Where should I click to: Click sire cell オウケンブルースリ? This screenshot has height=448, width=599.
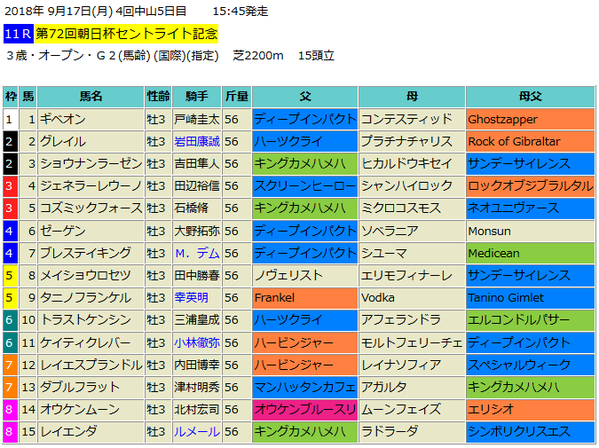coord(305,409)
